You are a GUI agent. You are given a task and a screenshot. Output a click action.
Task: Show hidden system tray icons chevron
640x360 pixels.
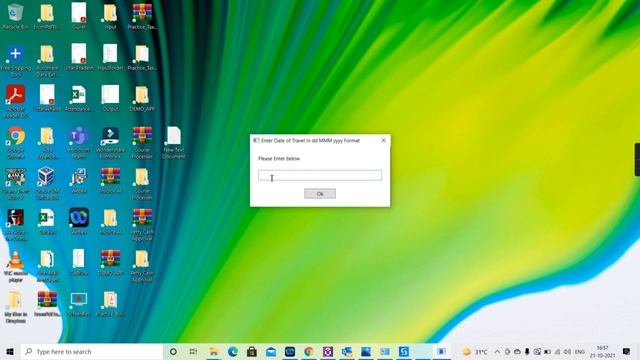coord(497,351)
